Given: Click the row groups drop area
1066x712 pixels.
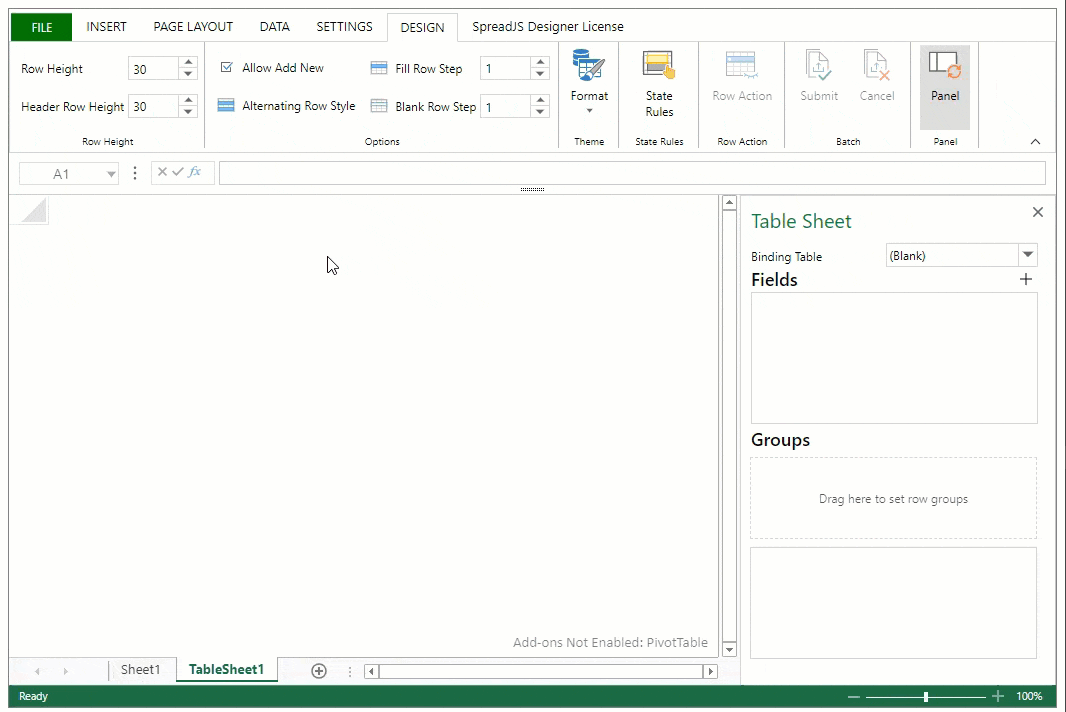Looking at the screenshot, I should pyautogui.click(x=893, y=498).
